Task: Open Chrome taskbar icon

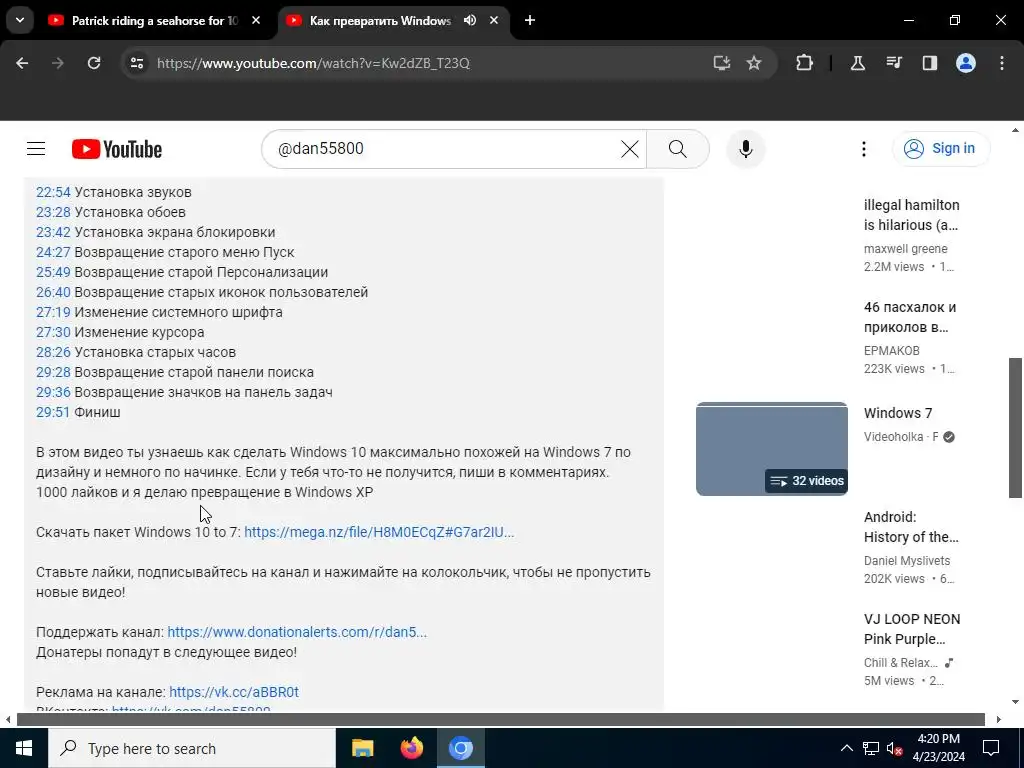Action: pos(460,748)
